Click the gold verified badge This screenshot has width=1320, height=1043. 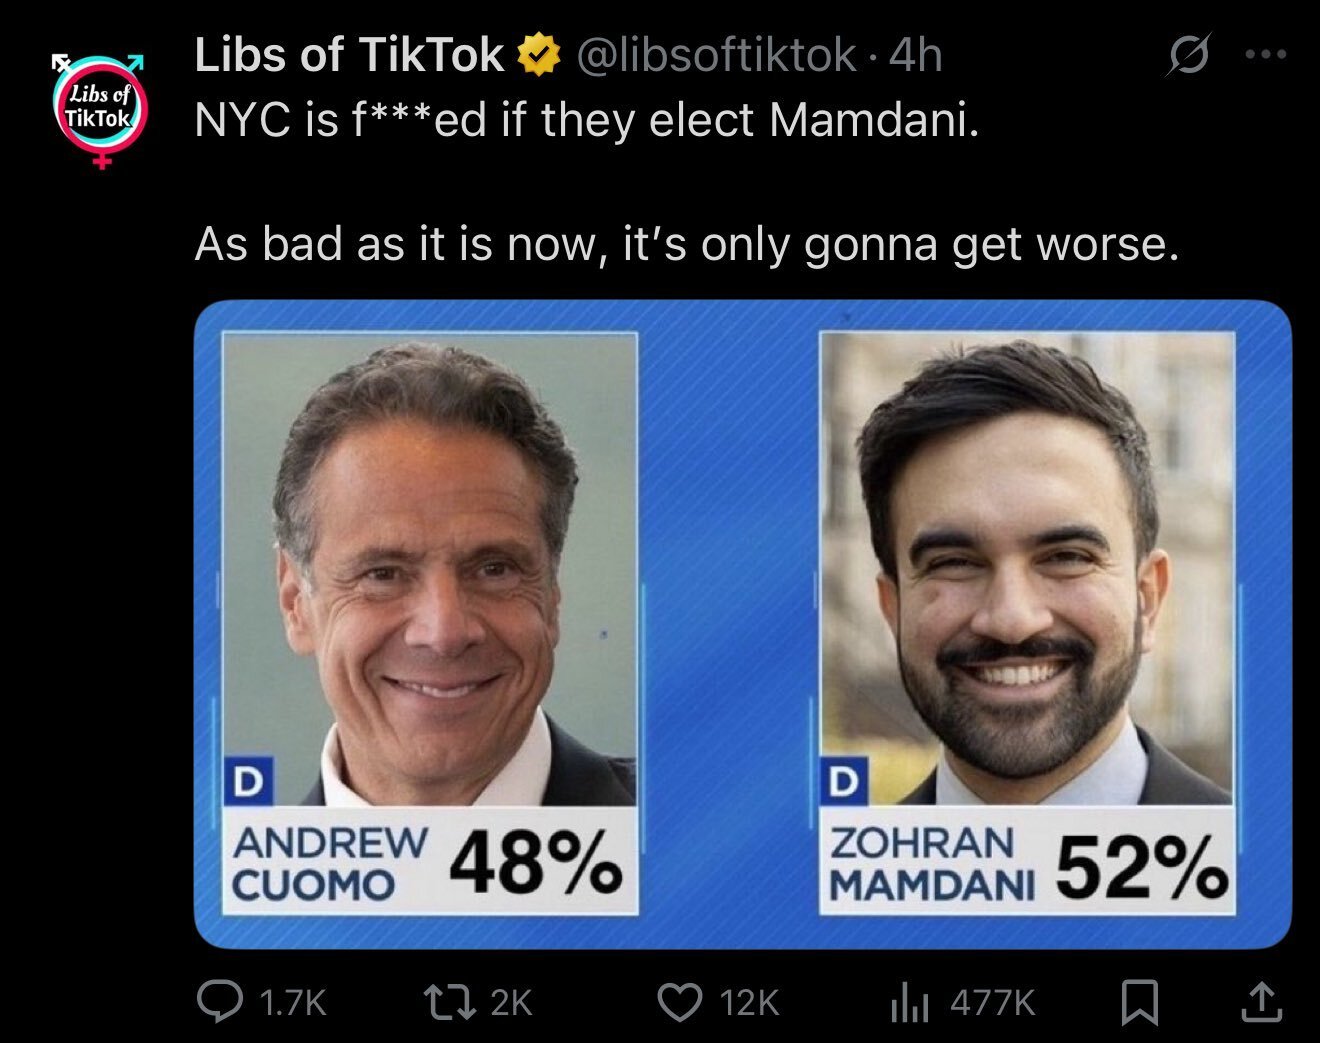pos(537,56)
